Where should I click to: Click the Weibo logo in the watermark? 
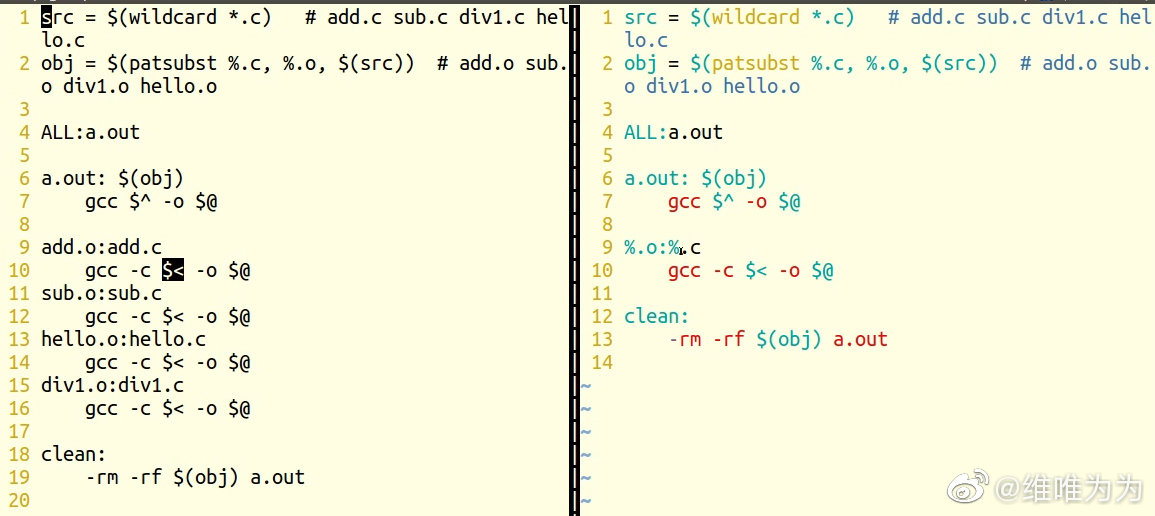968,489
